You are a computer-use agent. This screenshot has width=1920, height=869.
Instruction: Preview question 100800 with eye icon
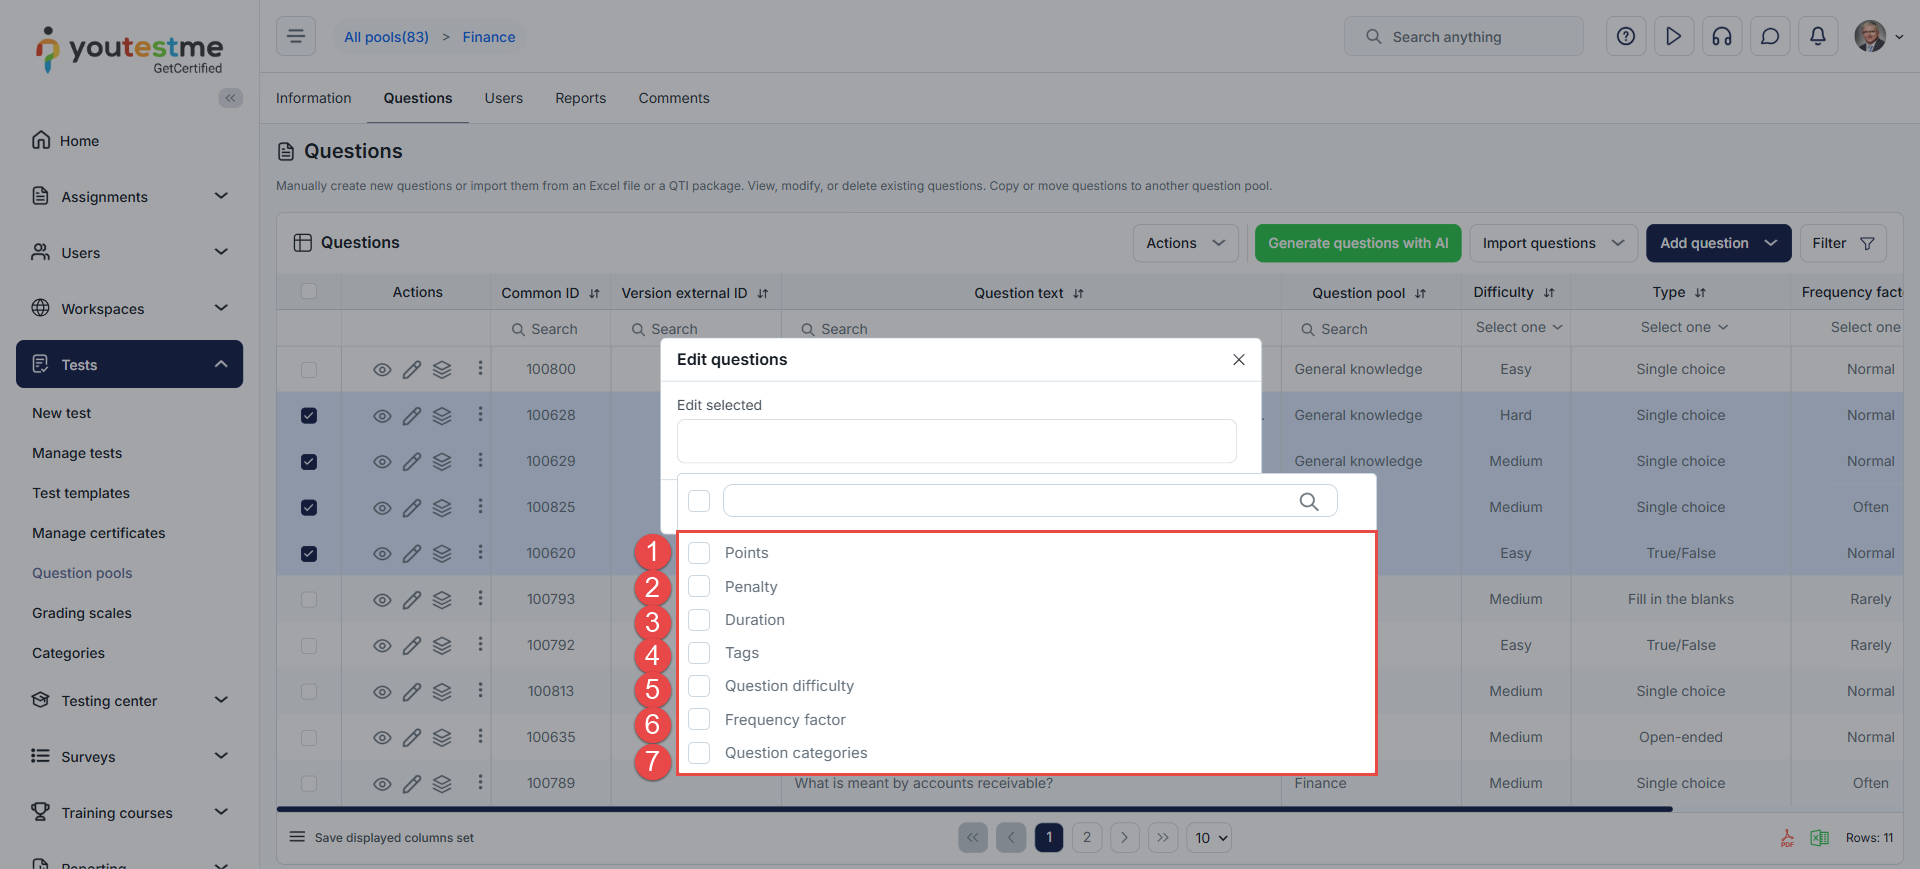[382, 370]
